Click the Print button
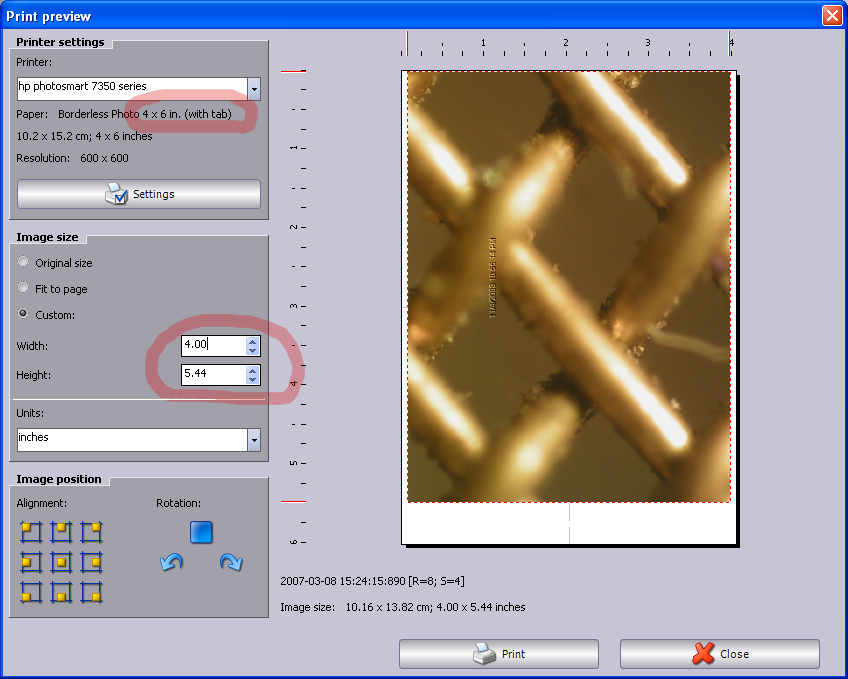 coord(499,654)
